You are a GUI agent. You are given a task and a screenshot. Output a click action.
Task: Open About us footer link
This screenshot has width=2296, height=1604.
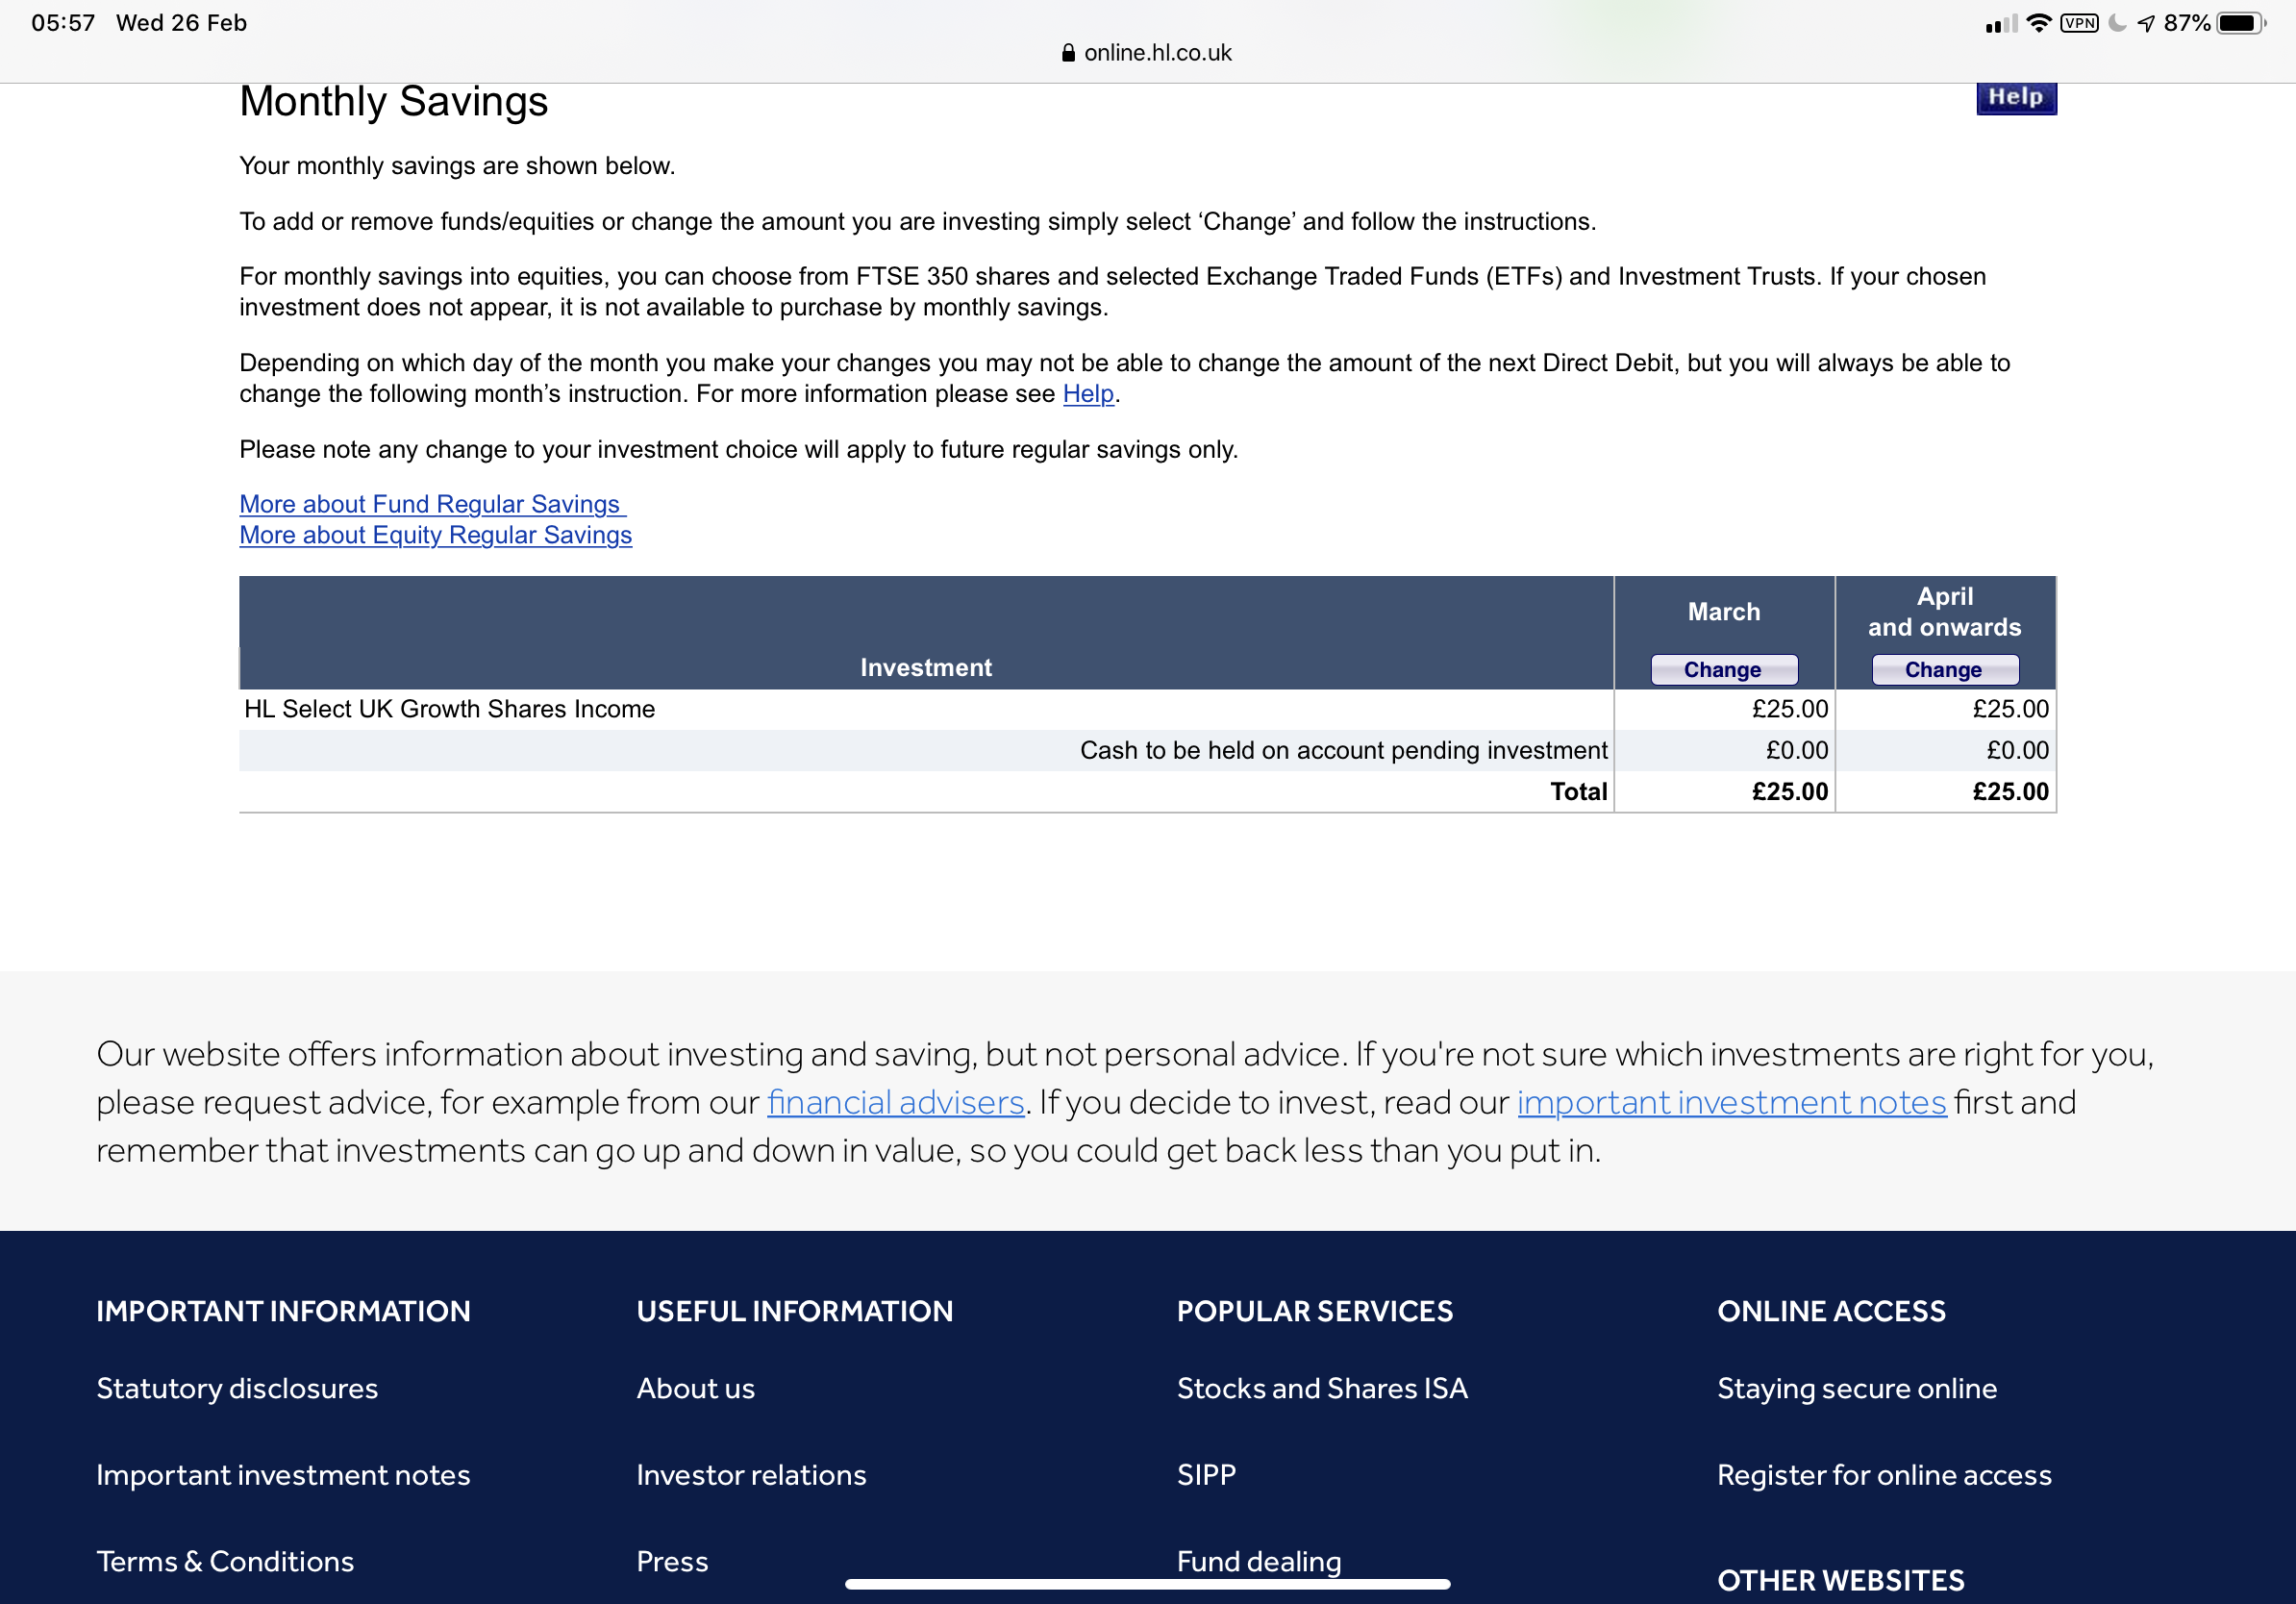click(696, 1388)
